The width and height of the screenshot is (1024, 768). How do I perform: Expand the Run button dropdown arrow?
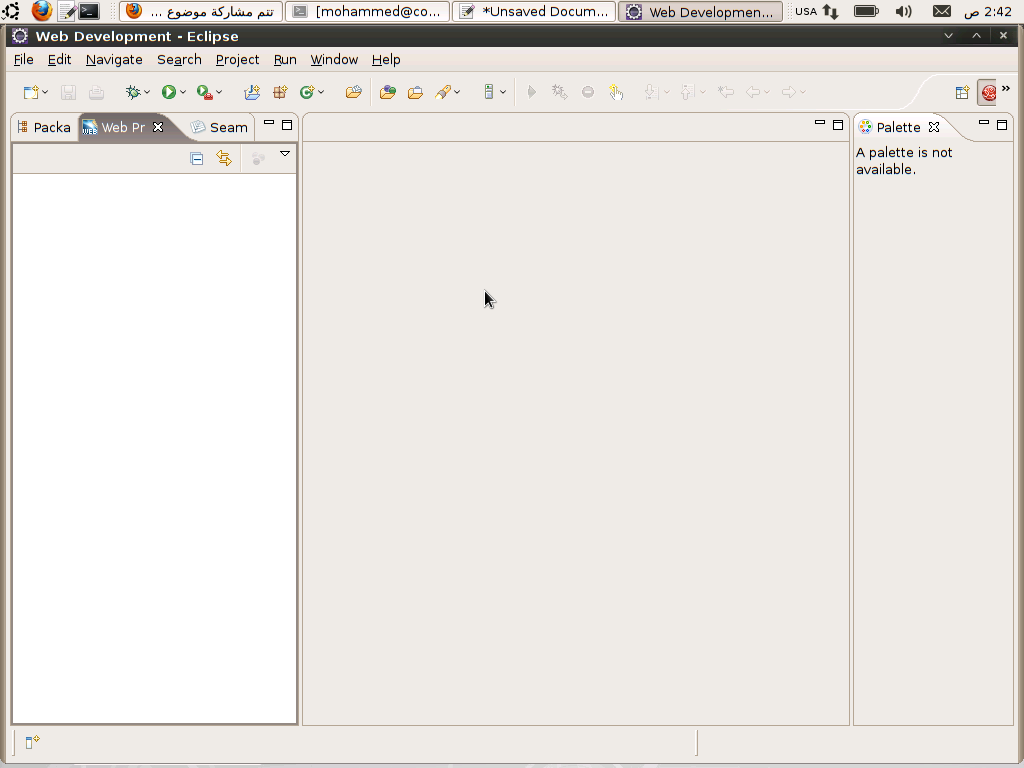coord(183,92)
